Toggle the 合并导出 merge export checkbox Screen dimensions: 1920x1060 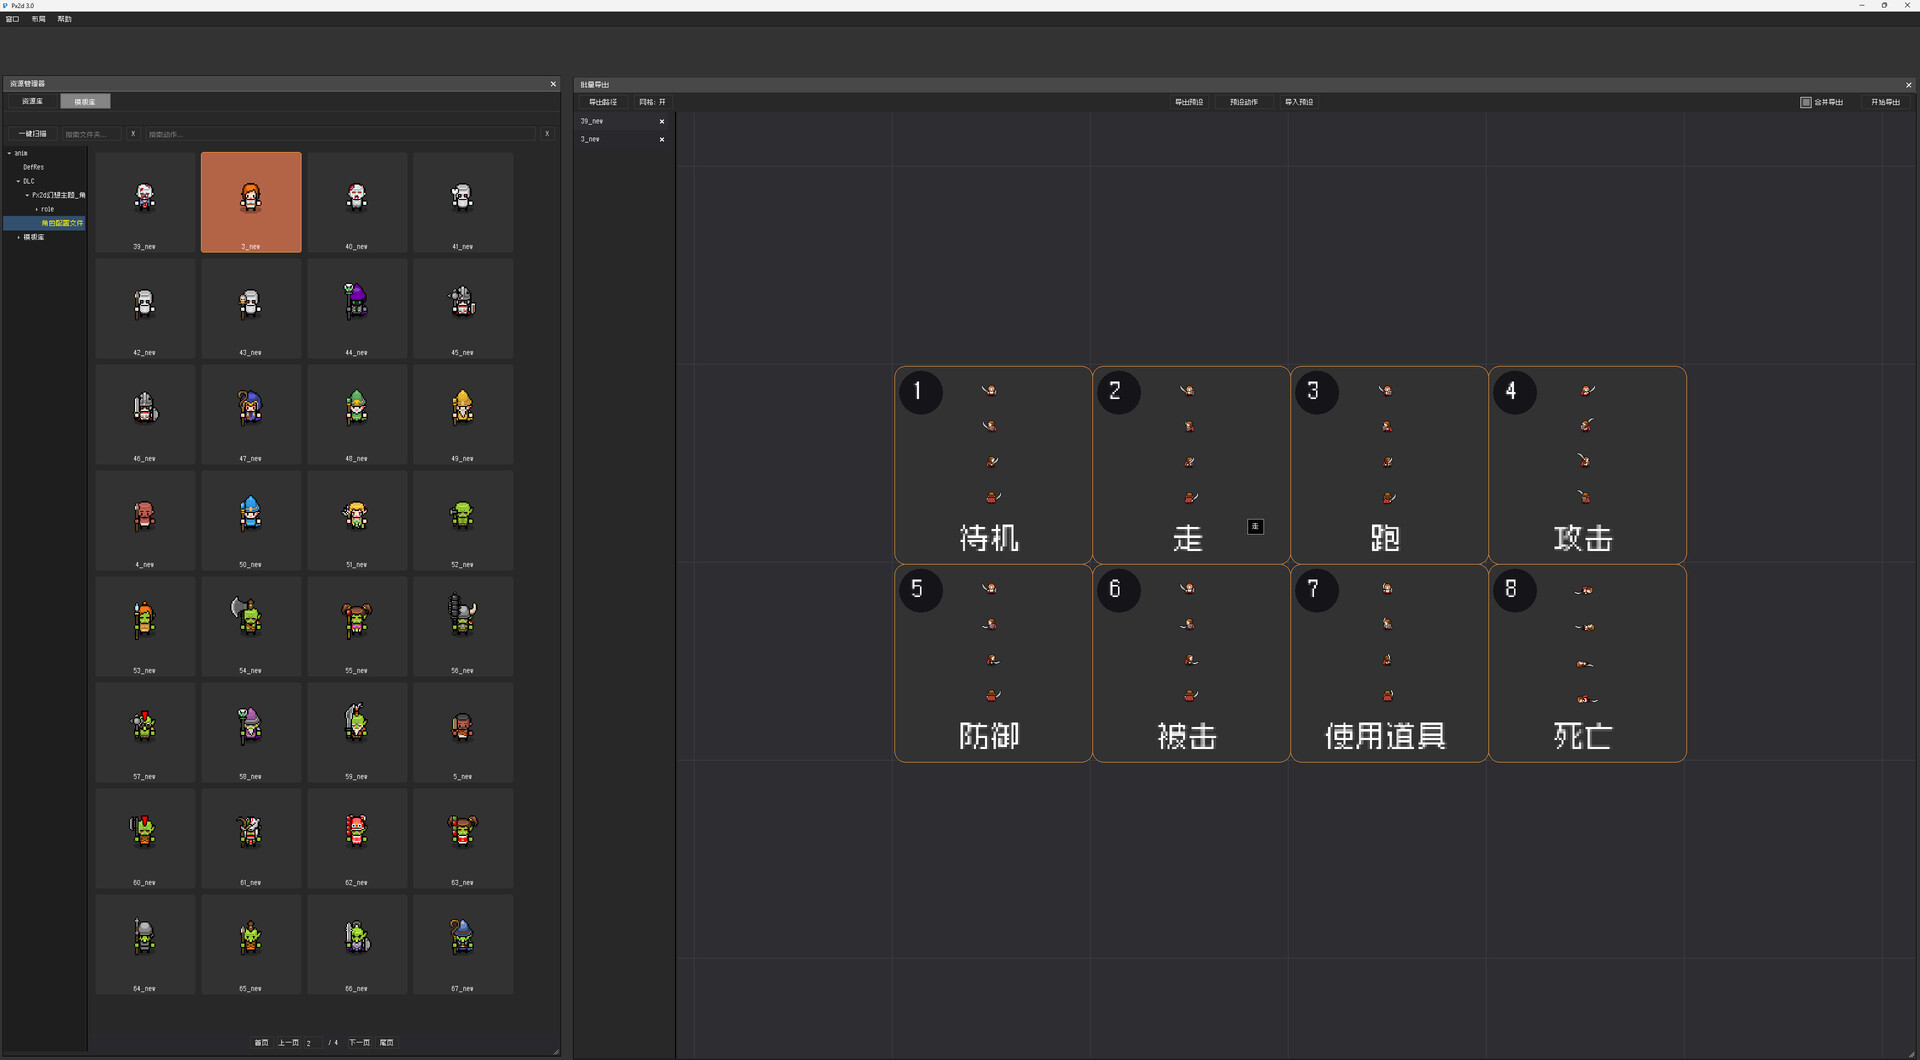(1806, 102)
